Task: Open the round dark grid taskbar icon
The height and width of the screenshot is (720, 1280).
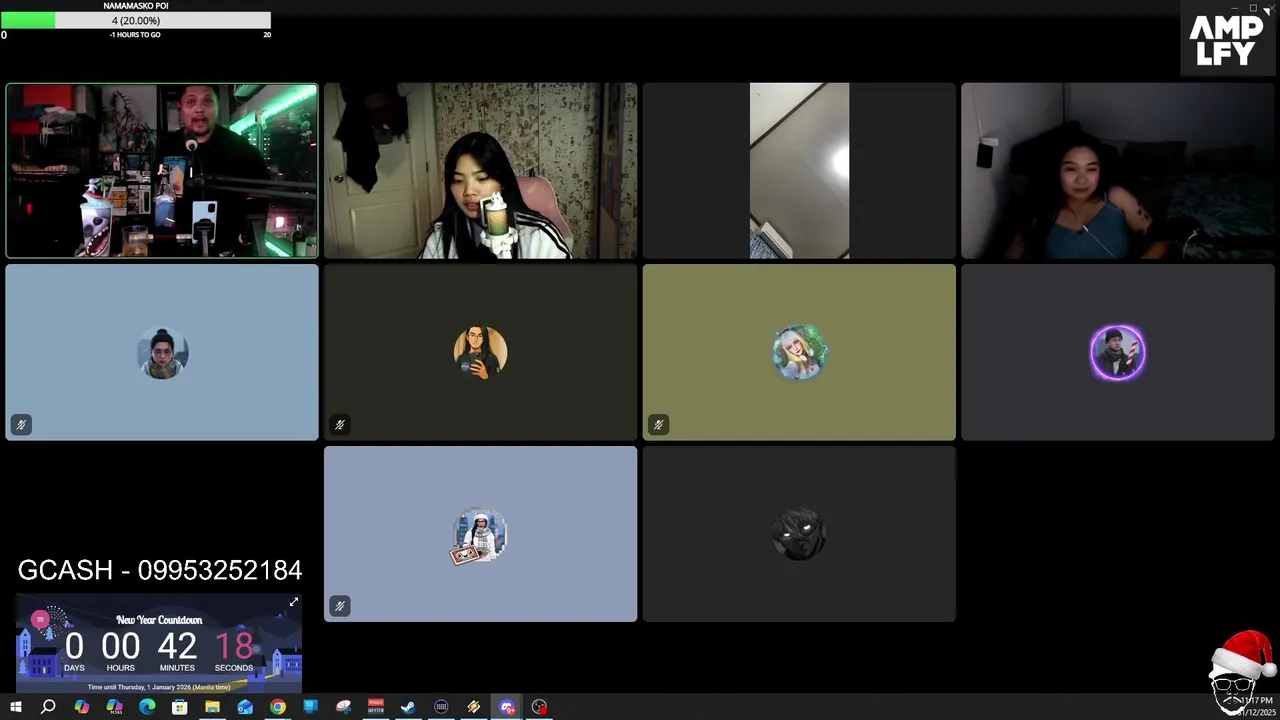Action: (441, 707)
